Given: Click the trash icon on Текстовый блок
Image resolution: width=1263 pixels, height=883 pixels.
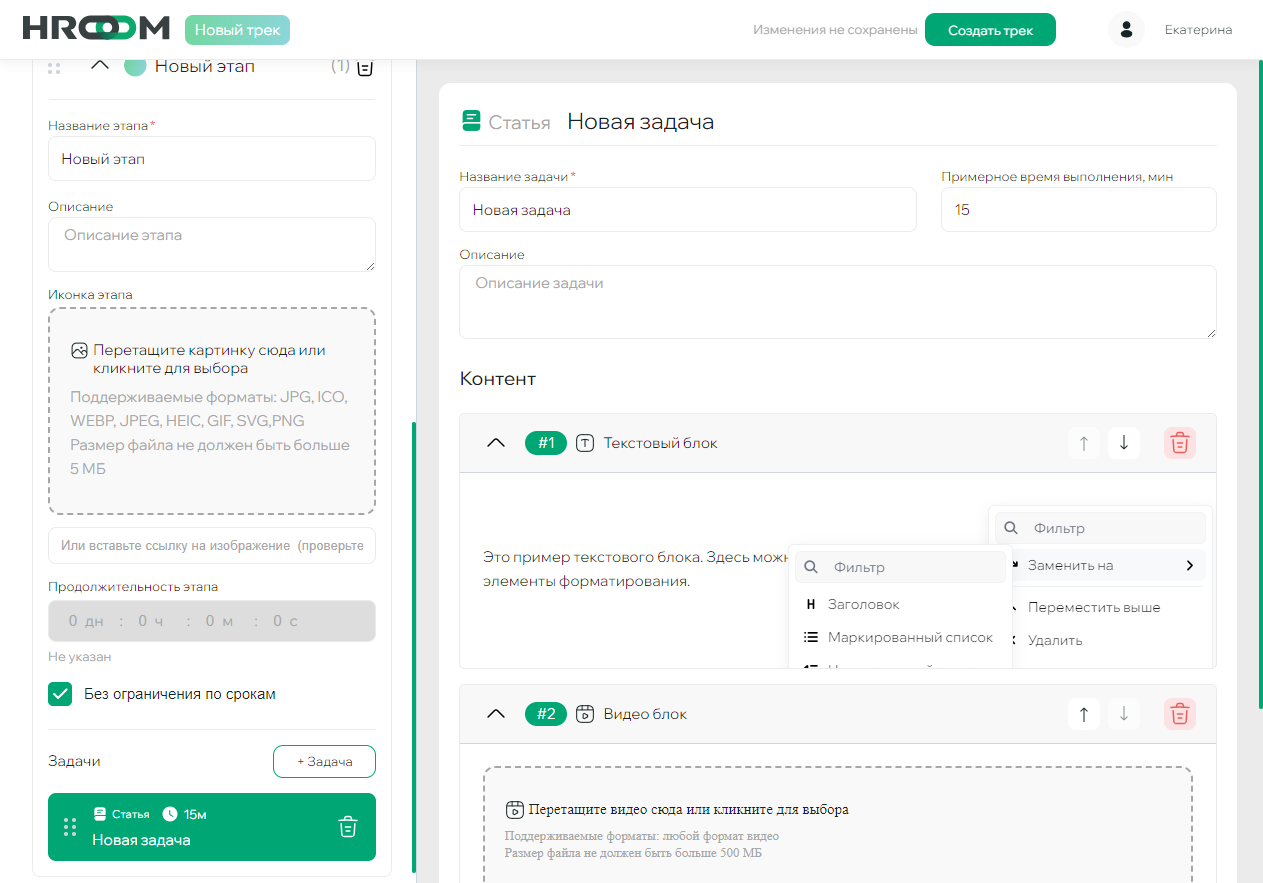Looking at the screenshot, I should 1179,442.
